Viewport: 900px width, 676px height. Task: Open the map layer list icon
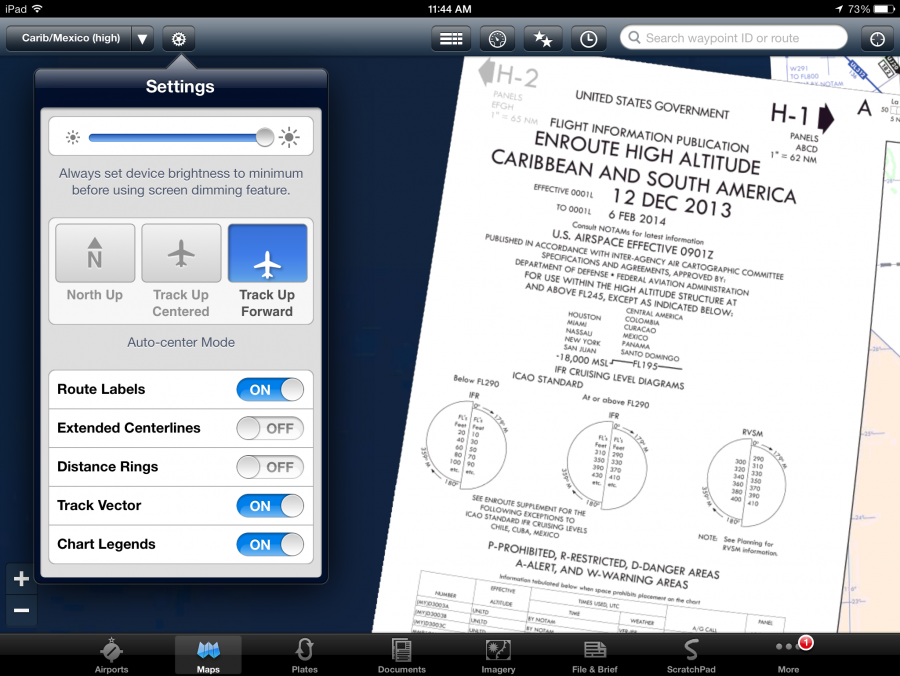pyautogui.click(x=450, y=38)
